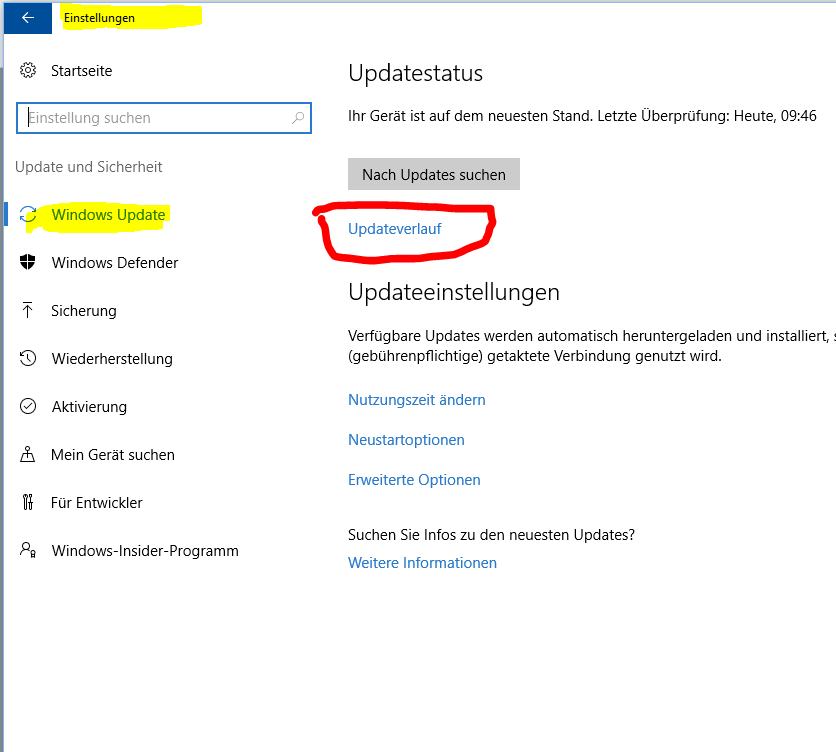Viewport: 836px width, 752px height.
Task: Click the Suchen Sie Infos question text
Action: 491,535
